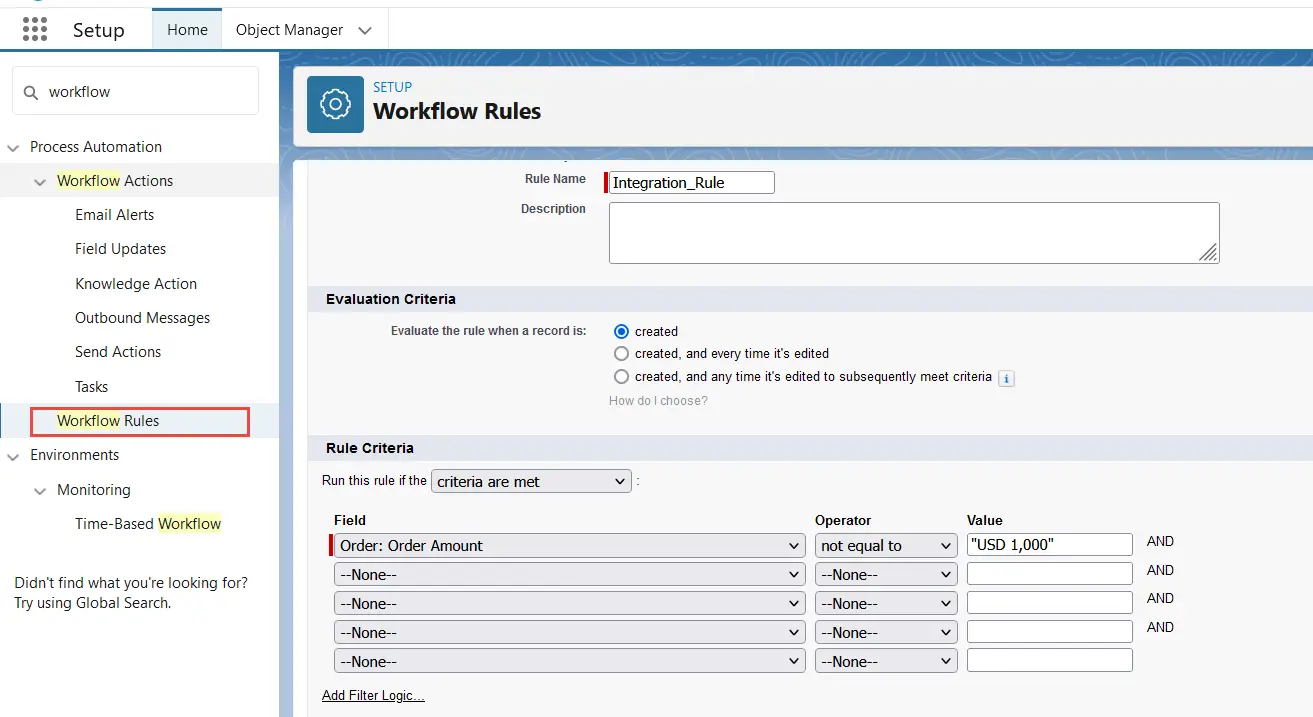Open Field Updates in the sidebar
Image resolution: width=1313 pixels, height=717 pixels.
click(121, 249)
